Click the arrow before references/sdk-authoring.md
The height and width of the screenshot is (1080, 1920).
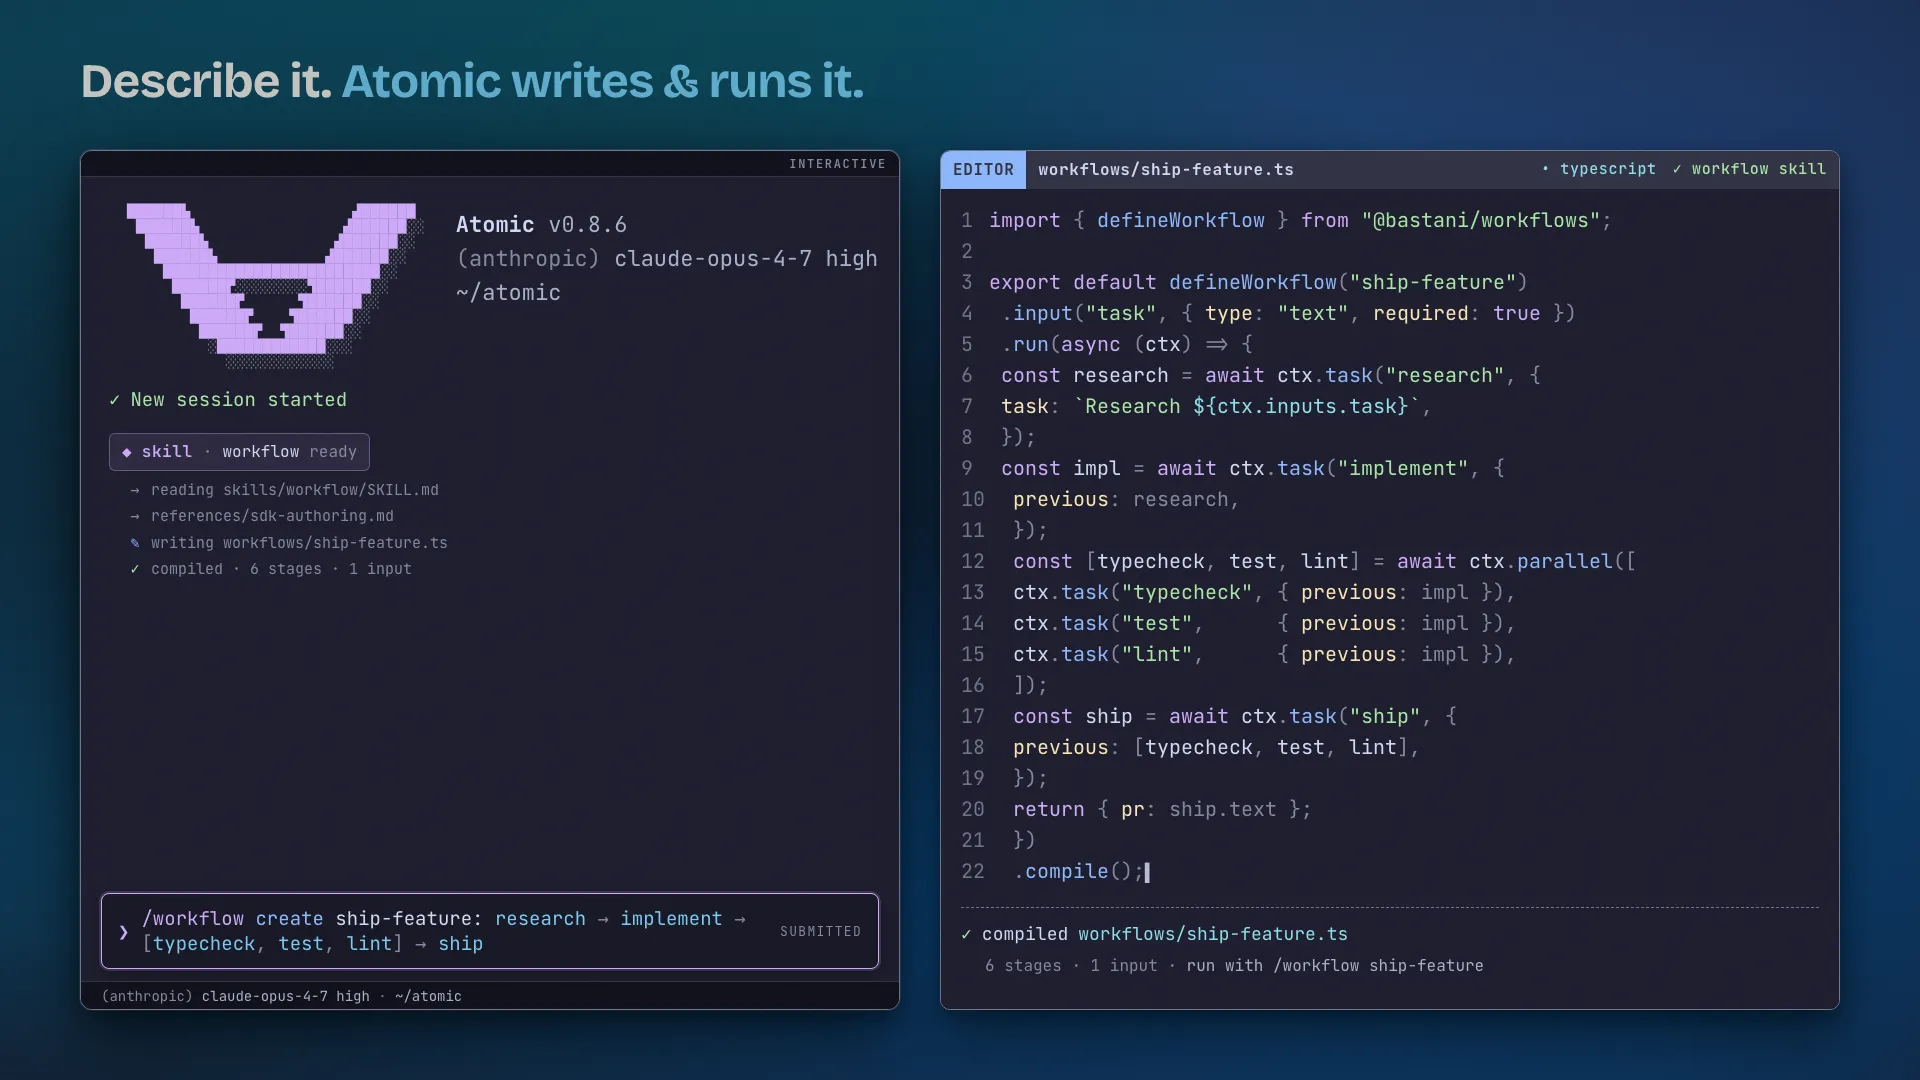(x=135, y=516)
